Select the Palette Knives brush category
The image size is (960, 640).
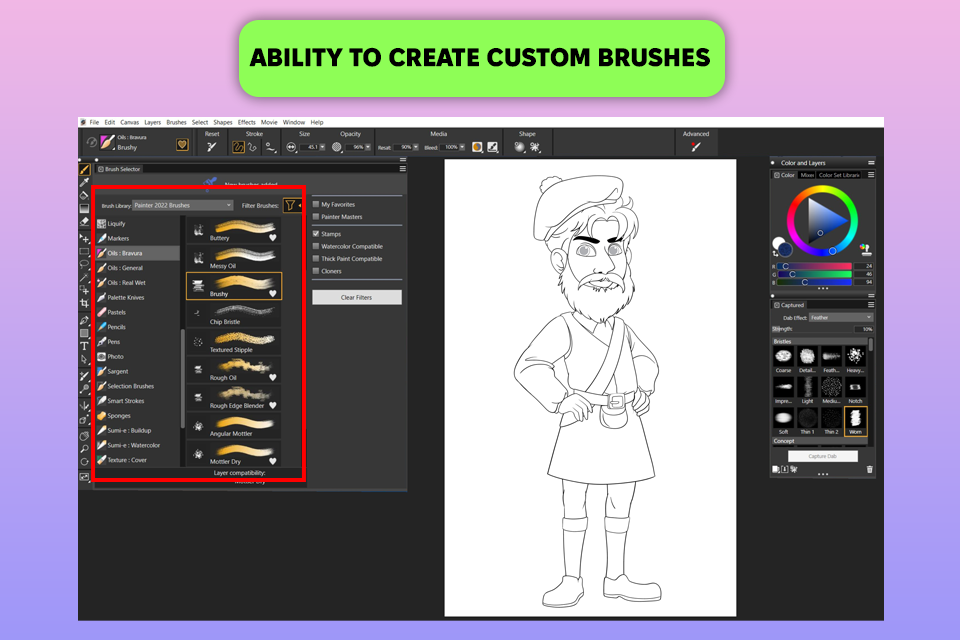(137, 297)
